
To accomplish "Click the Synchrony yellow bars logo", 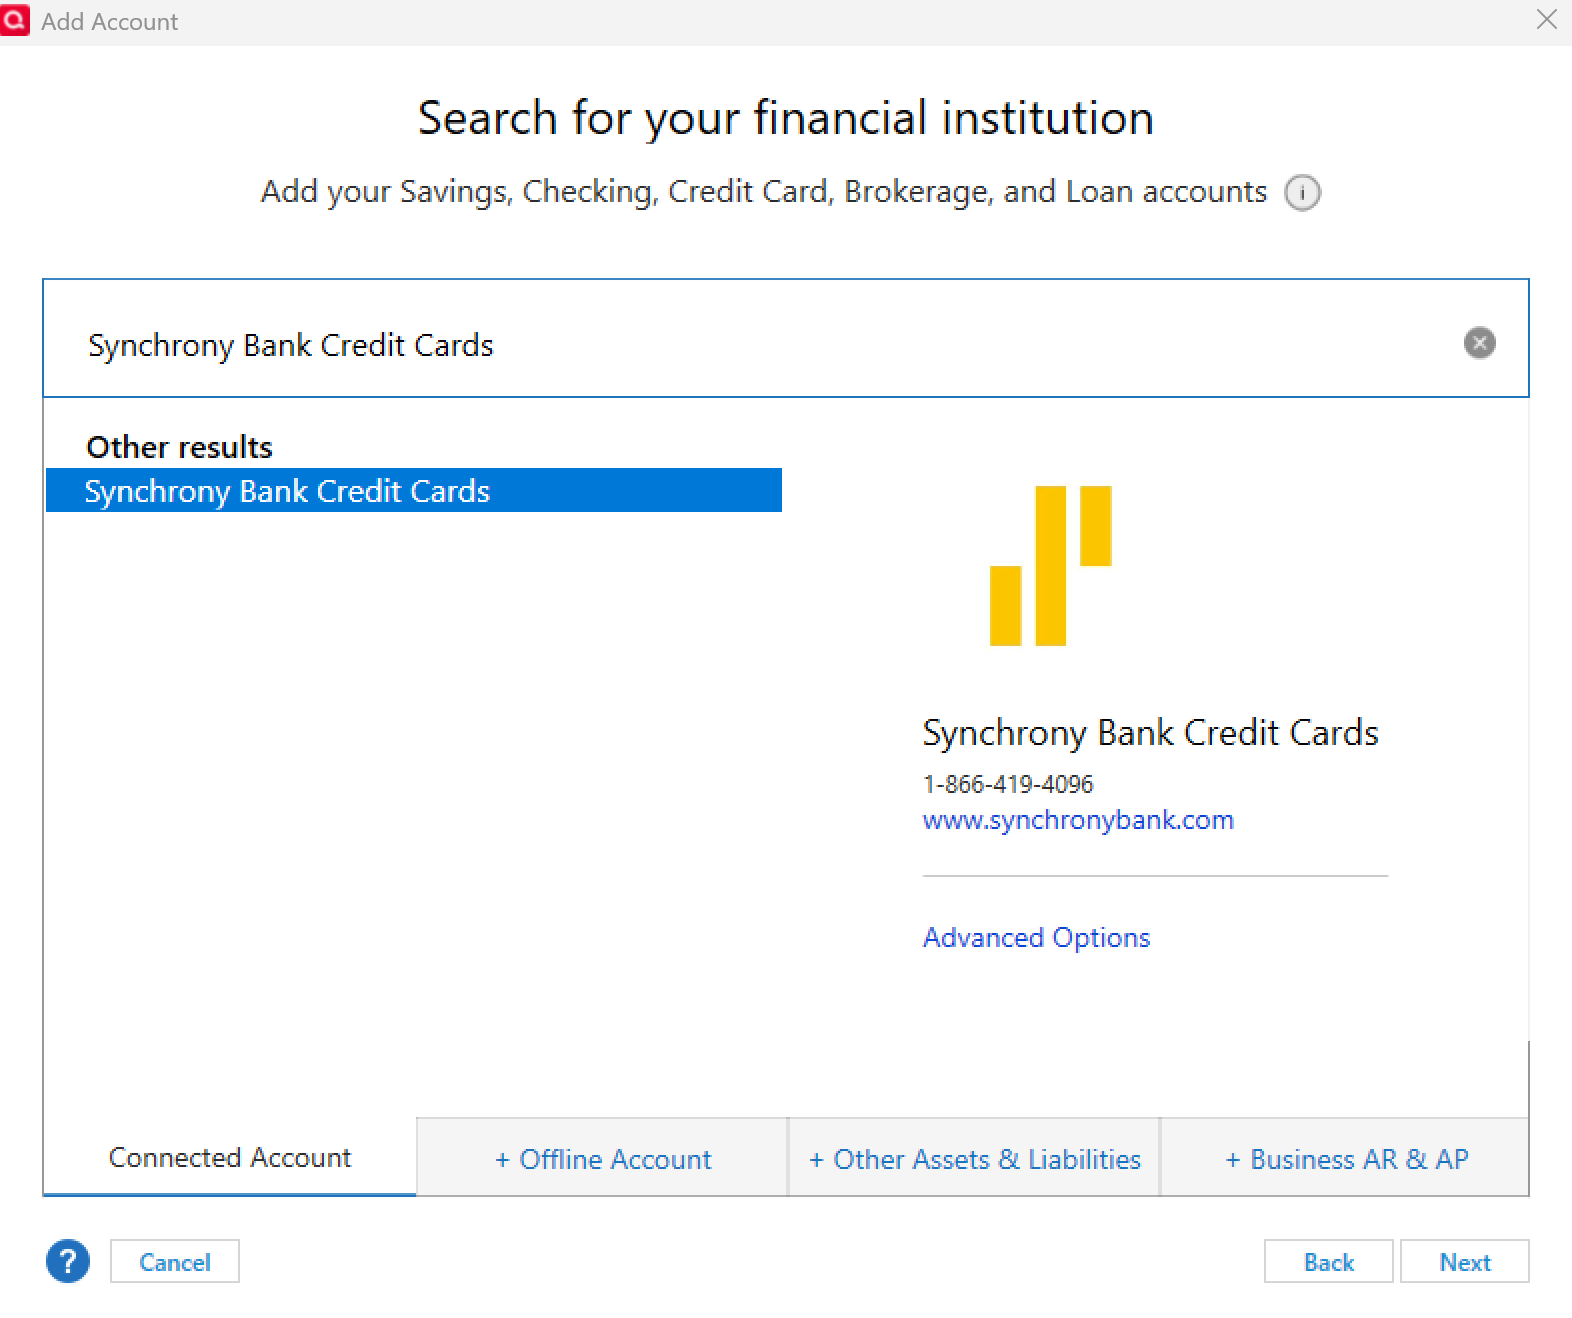I will click(1050, 565).
